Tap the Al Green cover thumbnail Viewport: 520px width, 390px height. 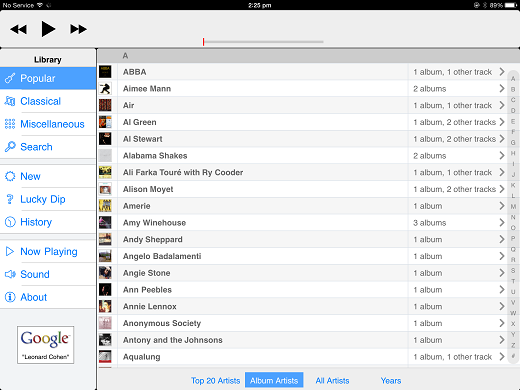(105, 122)
